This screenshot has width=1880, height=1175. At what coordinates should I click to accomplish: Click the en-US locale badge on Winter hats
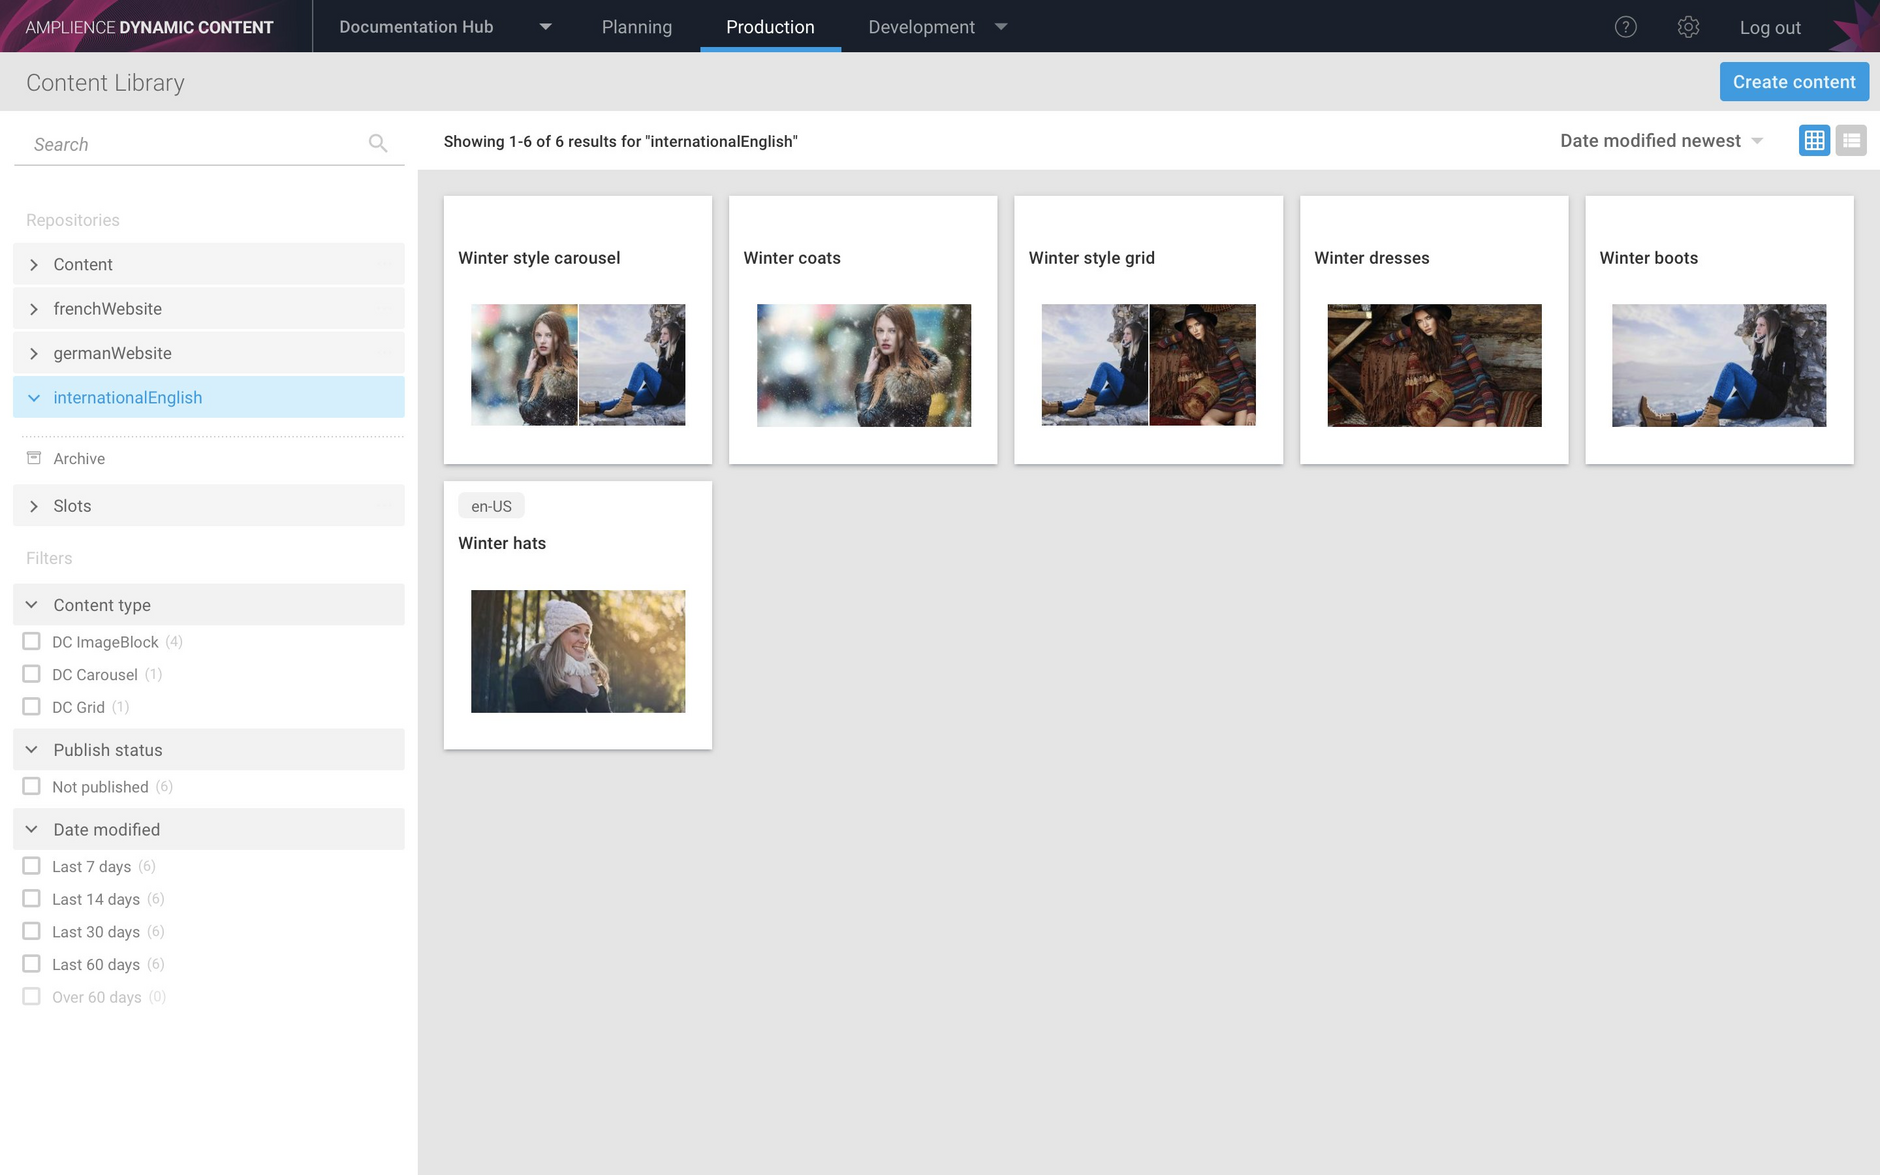(490, 505)
